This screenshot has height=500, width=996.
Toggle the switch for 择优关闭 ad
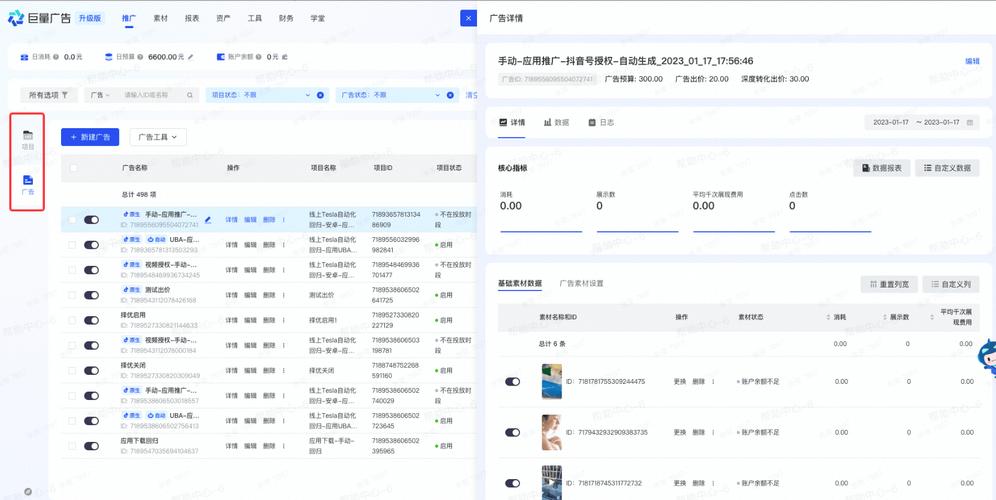click(x=91, y=370)
